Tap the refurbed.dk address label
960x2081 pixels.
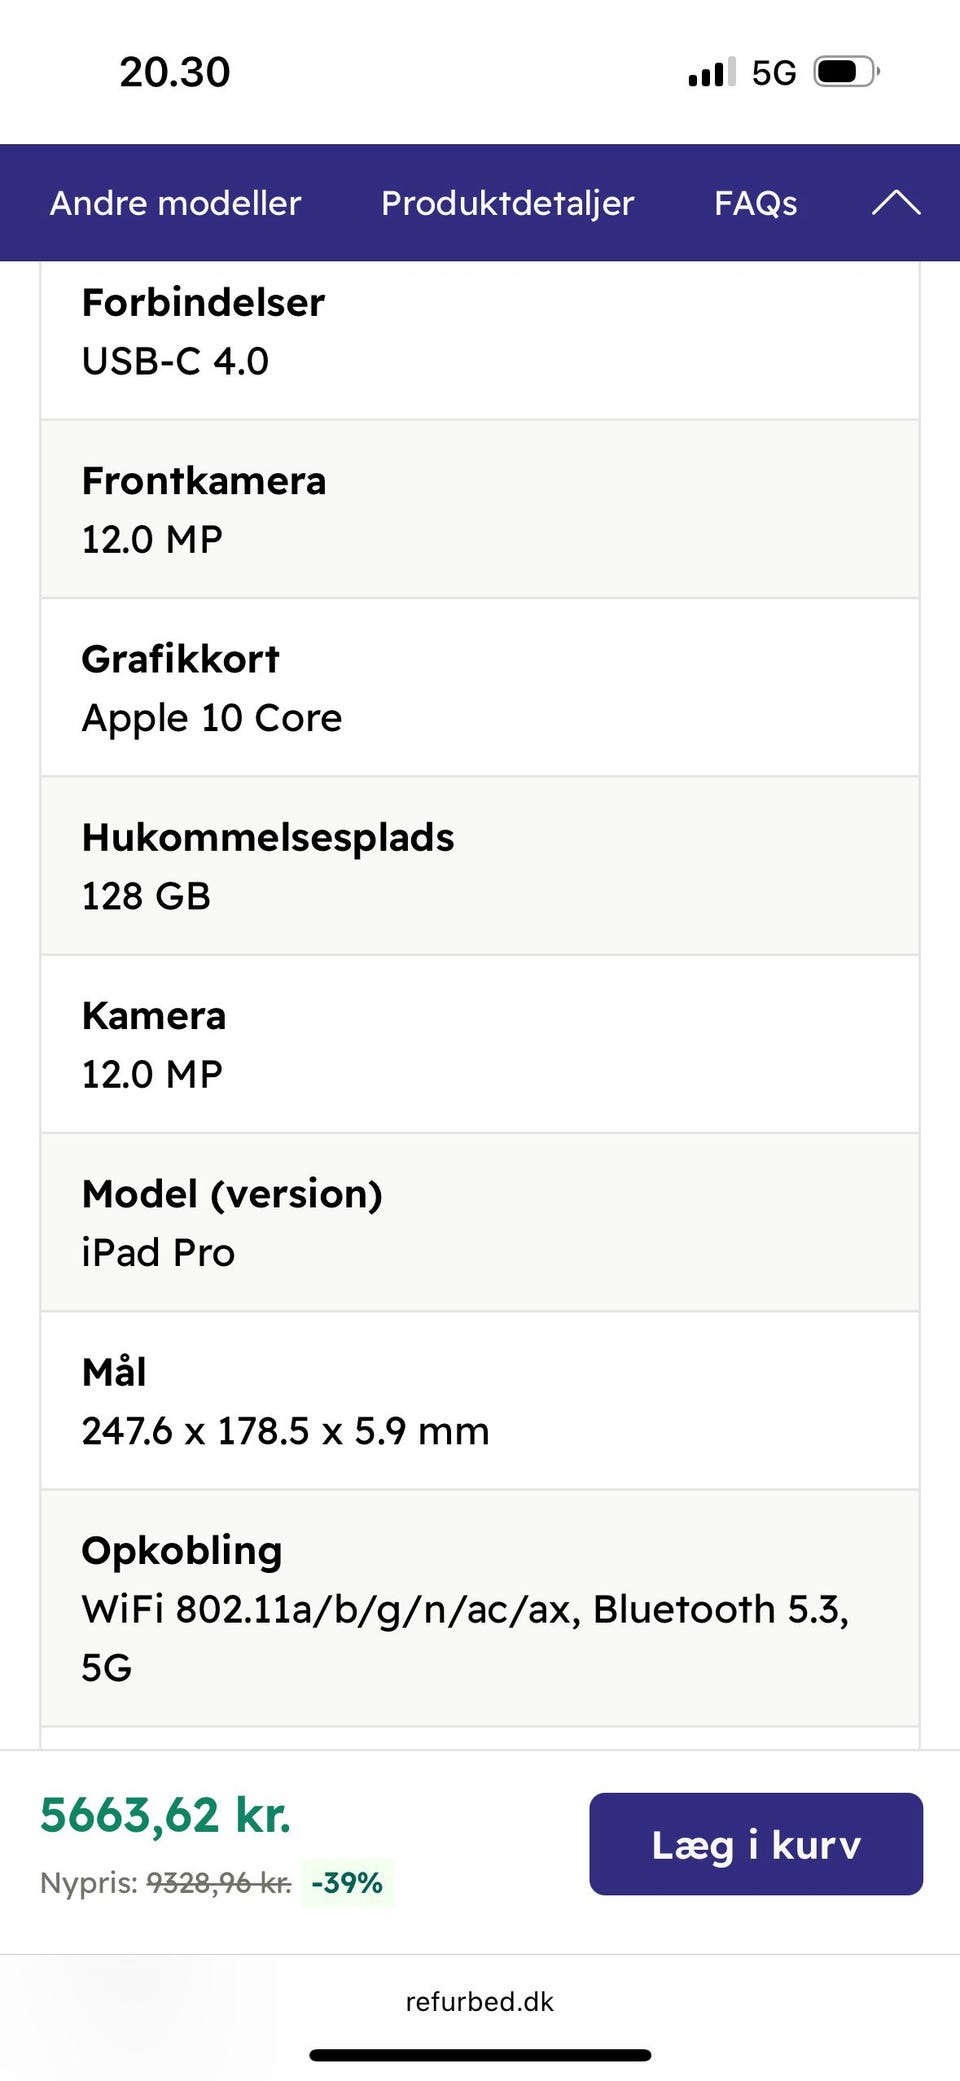480,2001
